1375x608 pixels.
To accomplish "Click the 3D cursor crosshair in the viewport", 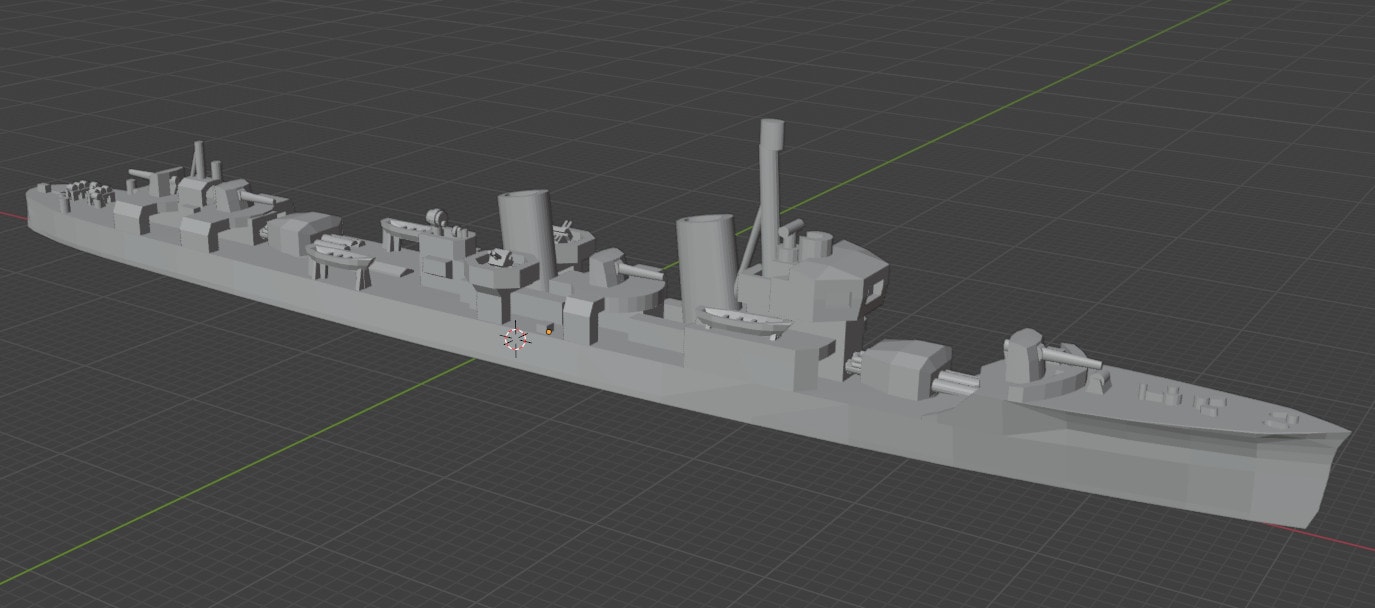I will click(515, 339).
